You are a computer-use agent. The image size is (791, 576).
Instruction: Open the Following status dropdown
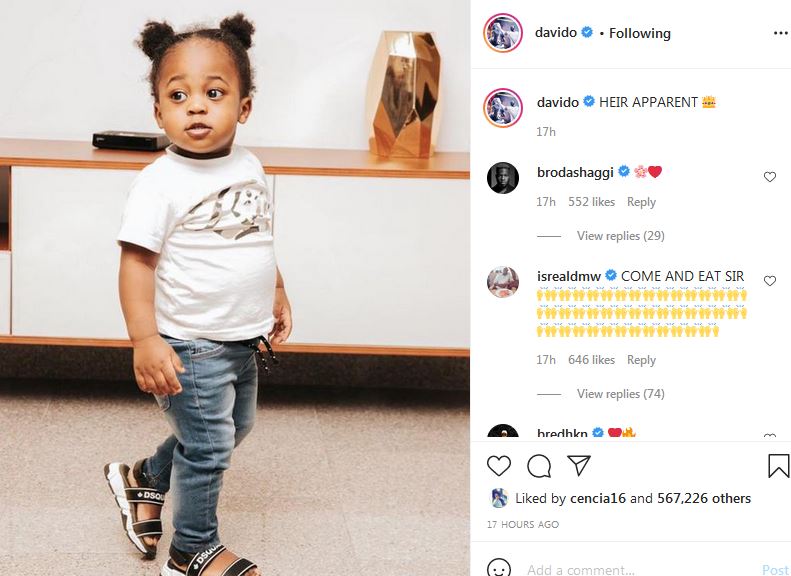point(640,33)
